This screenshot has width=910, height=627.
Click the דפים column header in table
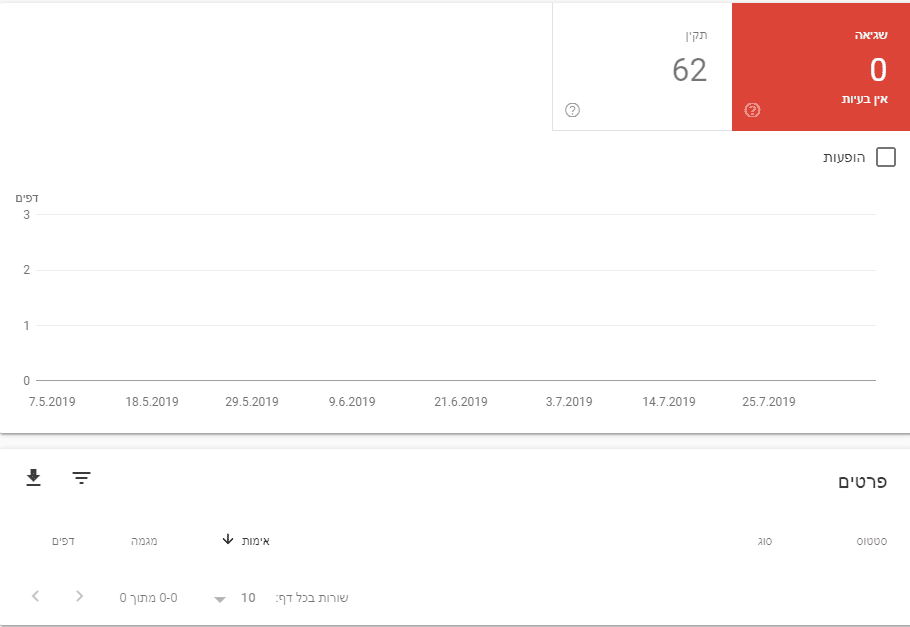tap(63, 541)
